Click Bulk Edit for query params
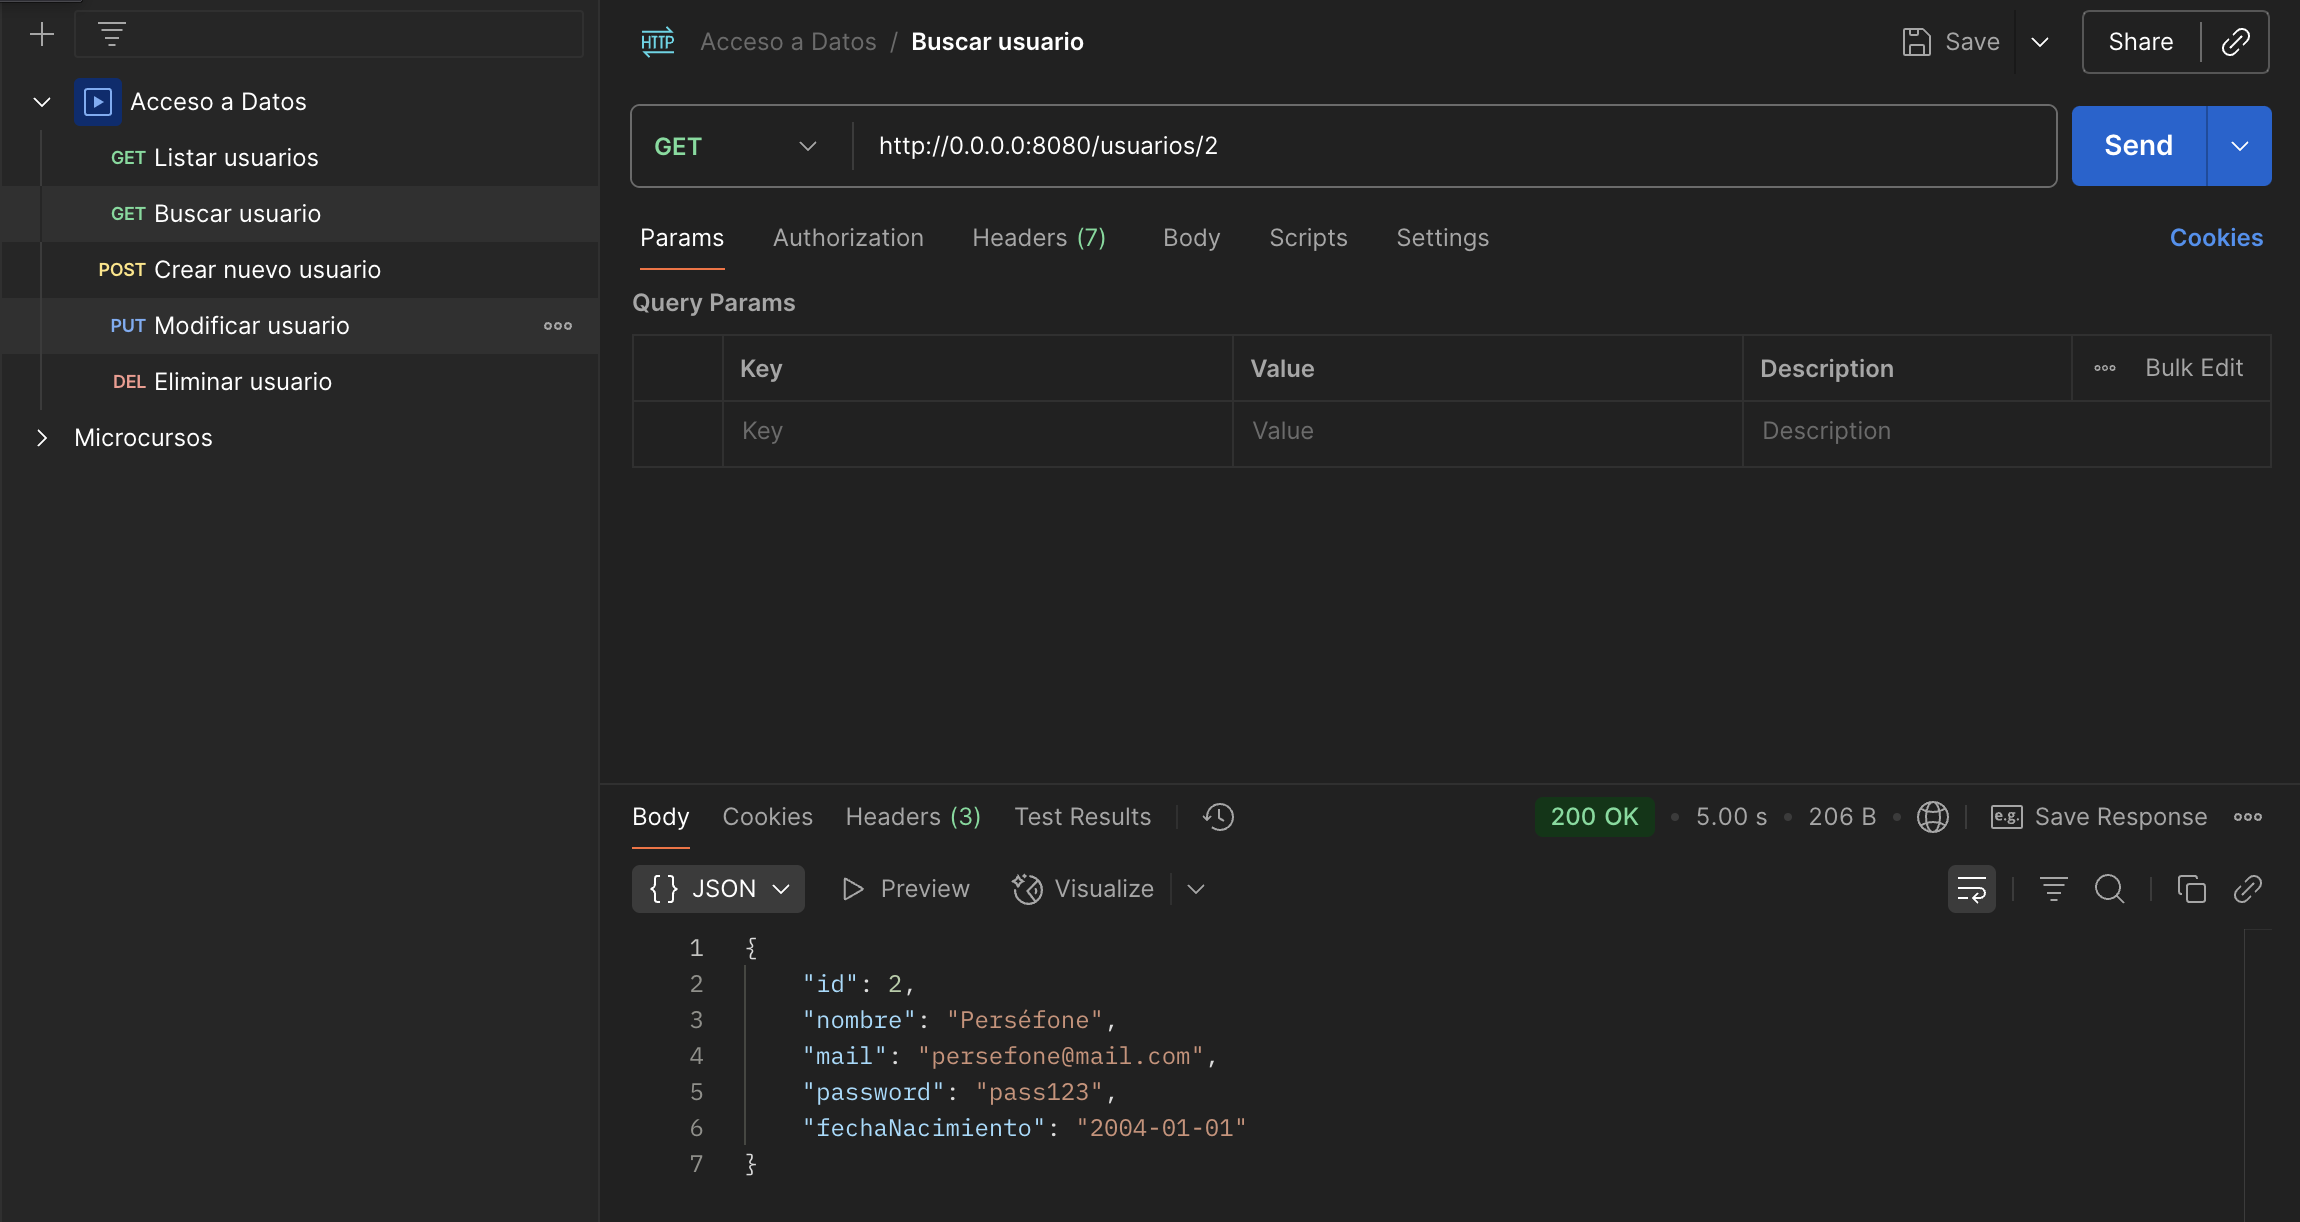 (x=2194, y=368)
